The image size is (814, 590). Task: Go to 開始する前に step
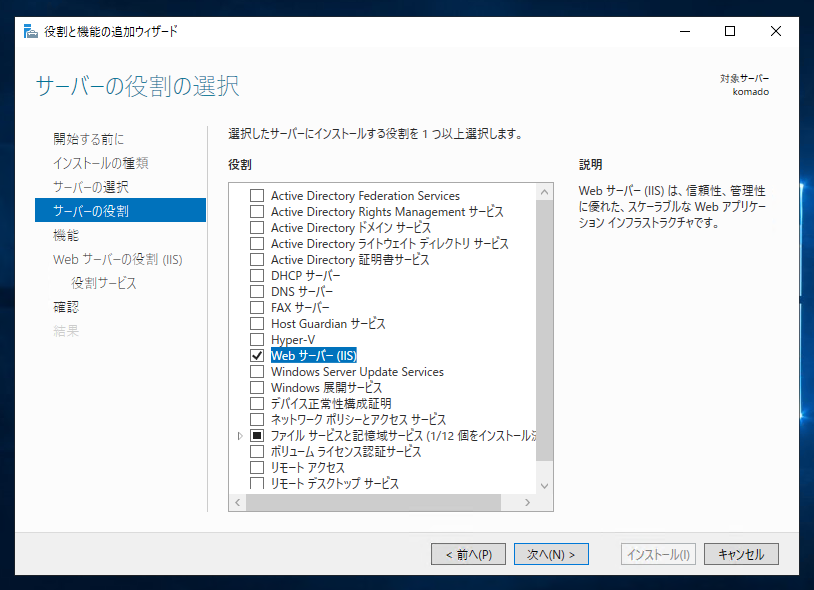(x=88, y=139)
